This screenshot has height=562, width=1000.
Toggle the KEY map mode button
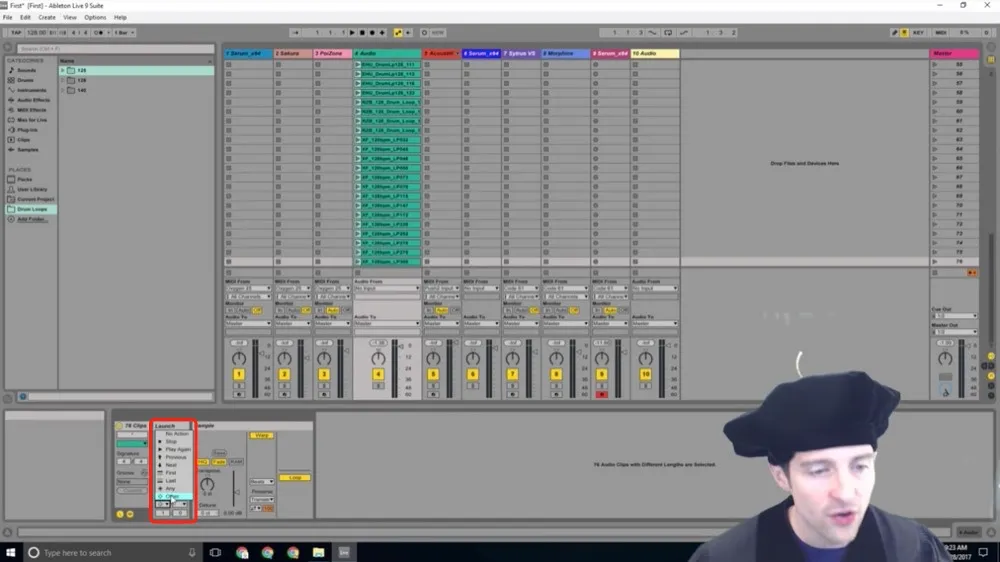[x=918, y=33]
